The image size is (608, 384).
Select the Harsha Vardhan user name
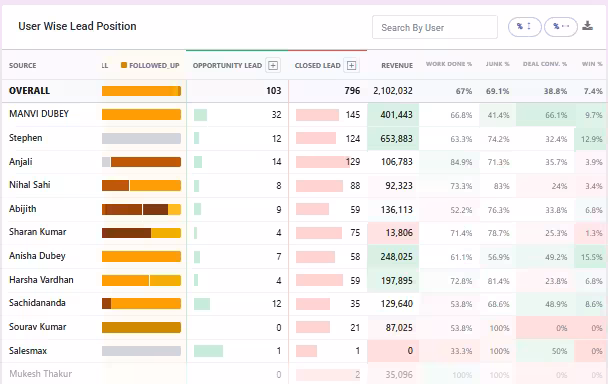tap(41, 280)
